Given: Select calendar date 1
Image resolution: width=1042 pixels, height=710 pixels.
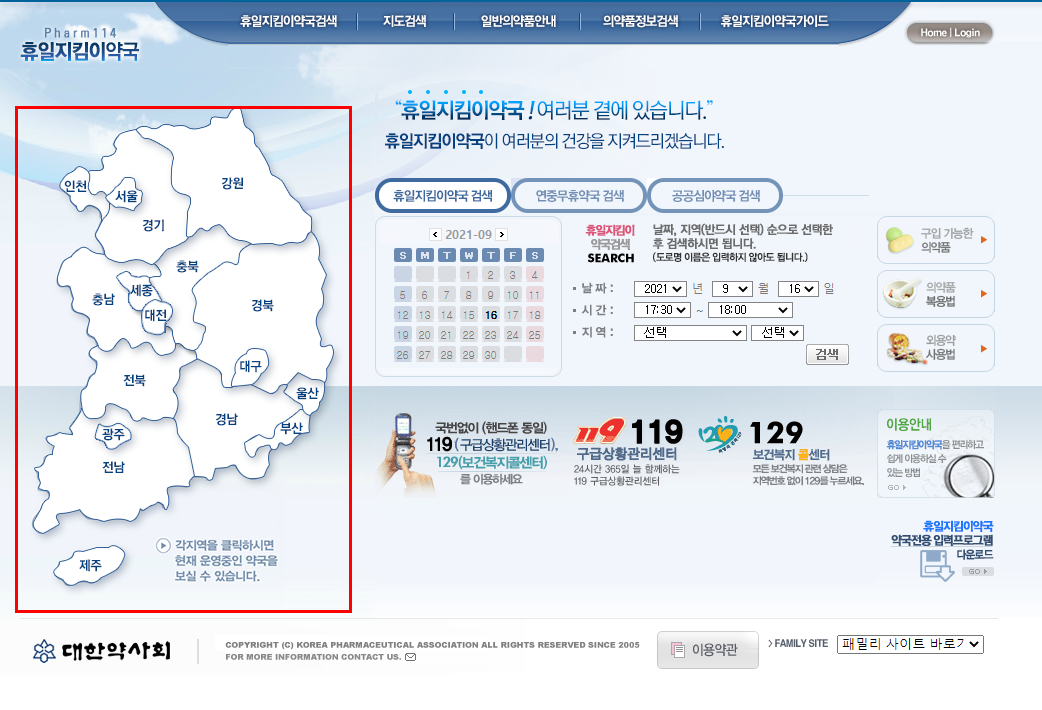Looking at the screenshot, I should click(469, 274).
